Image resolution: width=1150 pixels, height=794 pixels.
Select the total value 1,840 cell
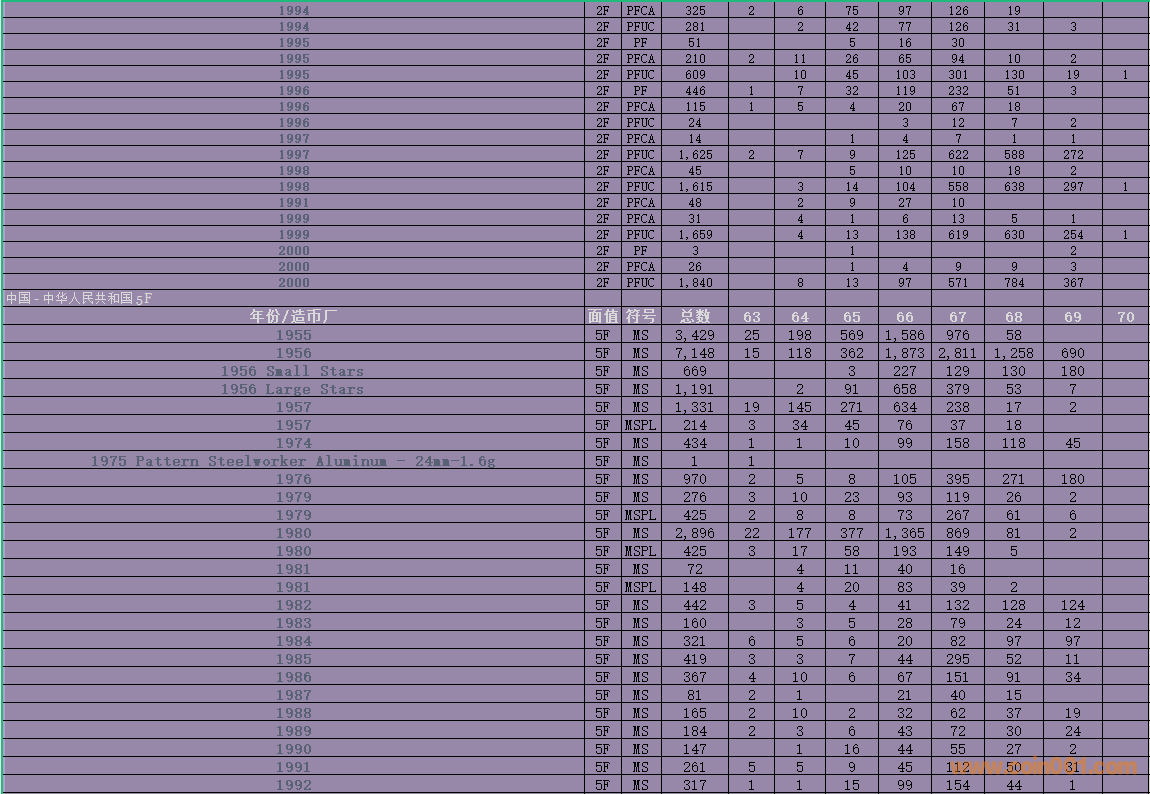coord(694,283)
